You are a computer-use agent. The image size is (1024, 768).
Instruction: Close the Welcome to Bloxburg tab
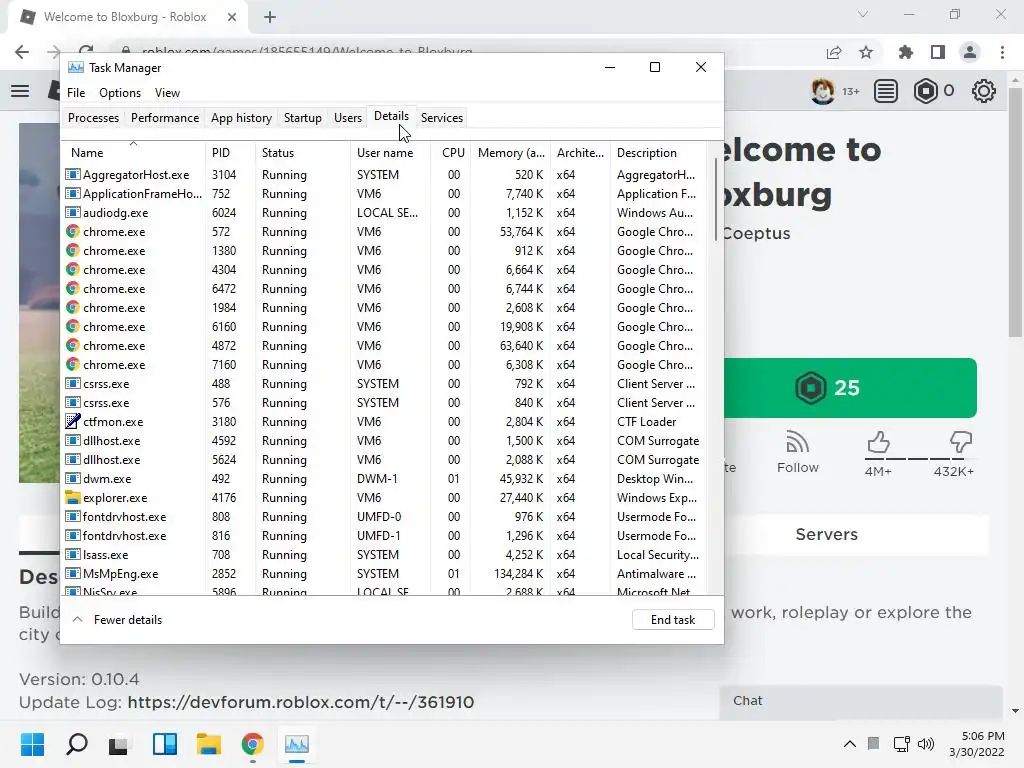(231, 17)
